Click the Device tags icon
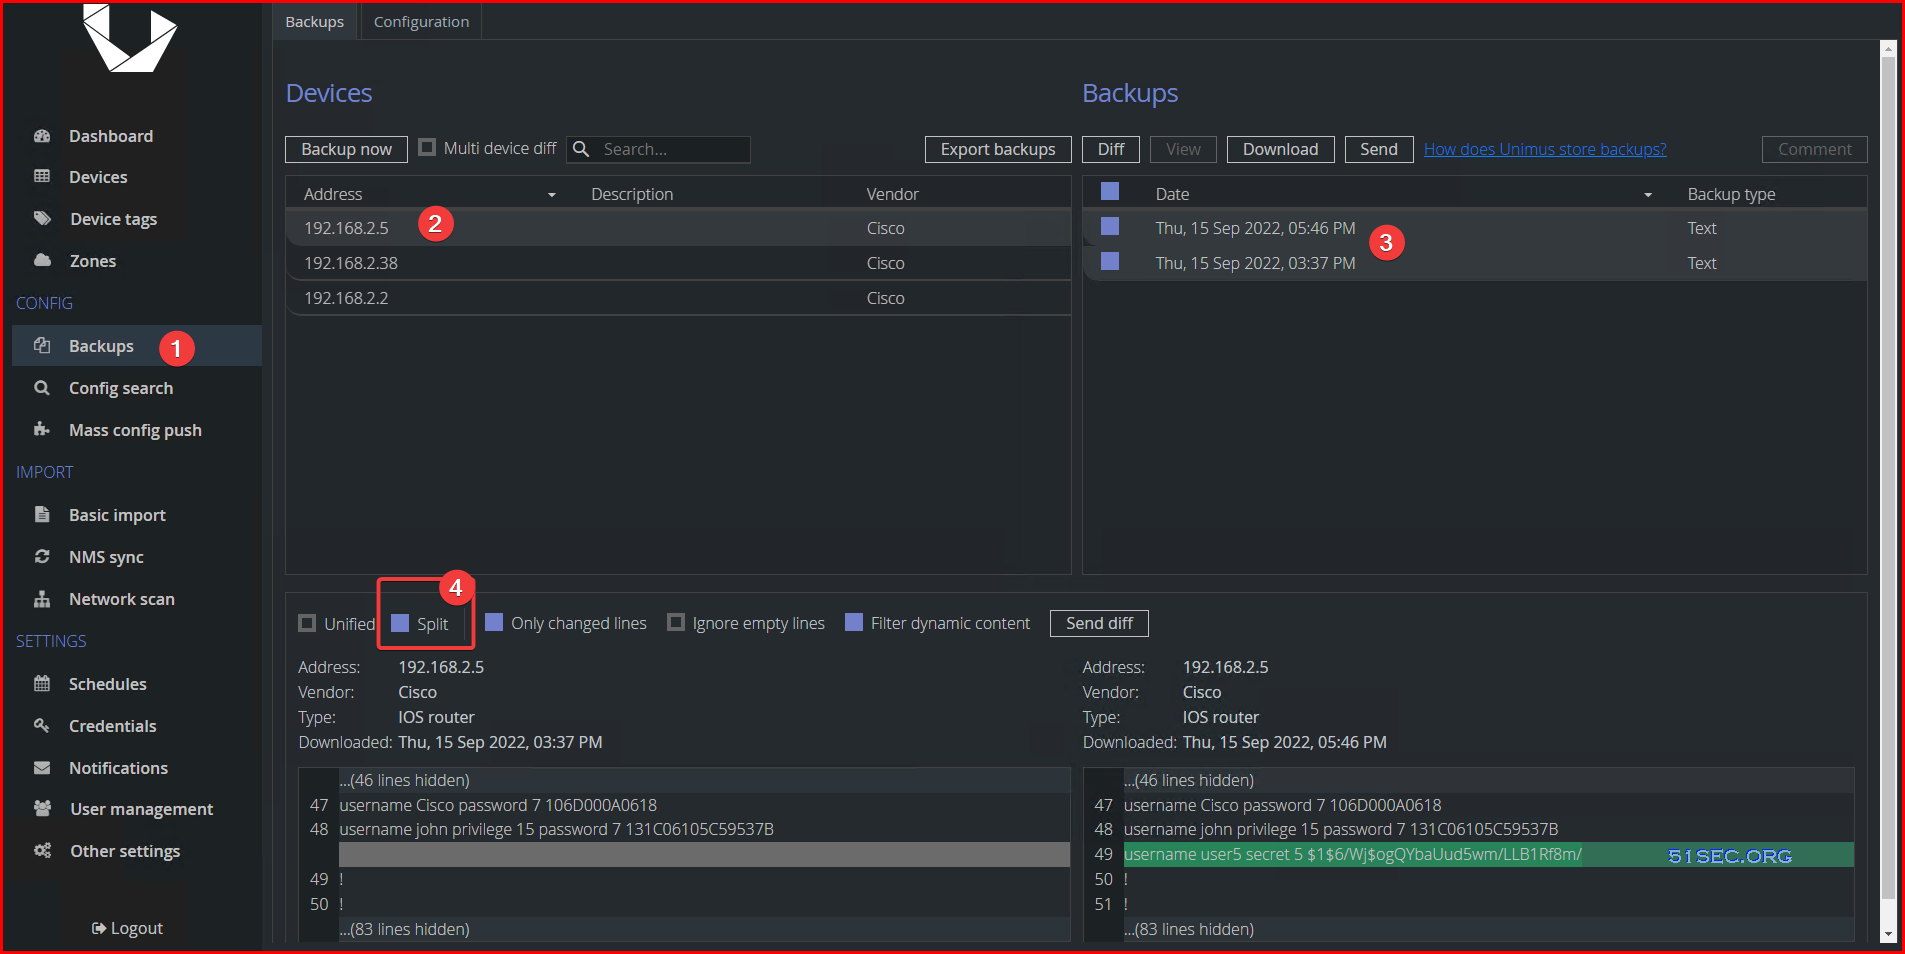 click(42, 219)
